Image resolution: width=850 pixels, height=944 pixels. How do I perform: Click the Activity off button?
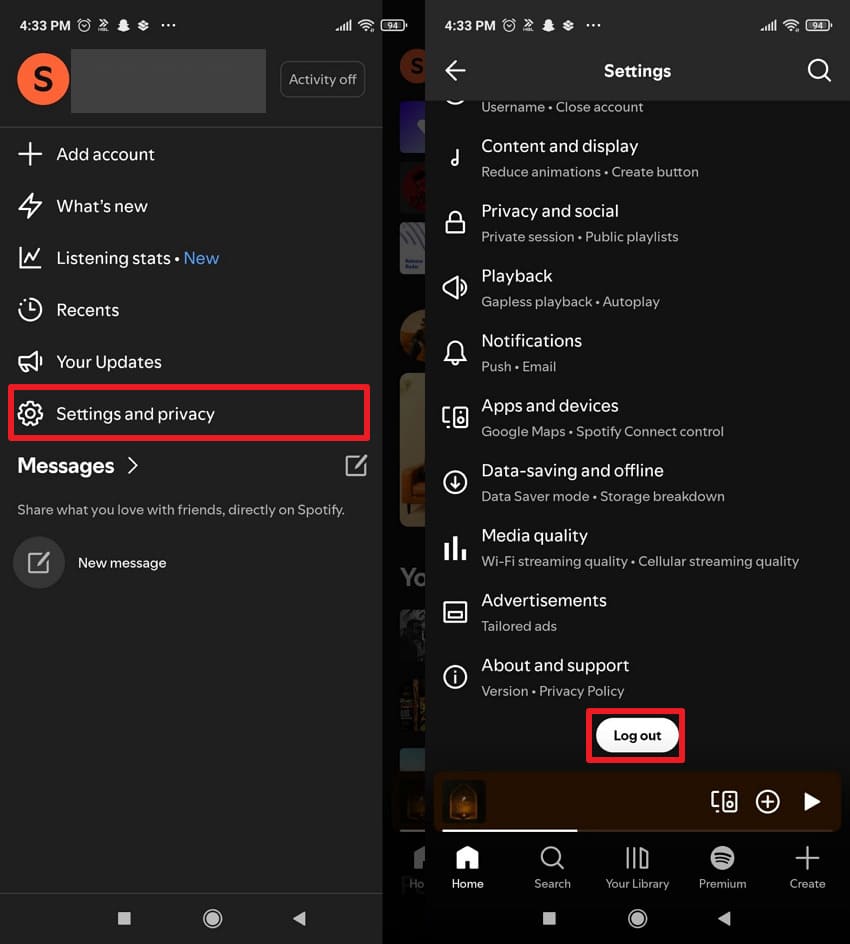pos(322,79)
